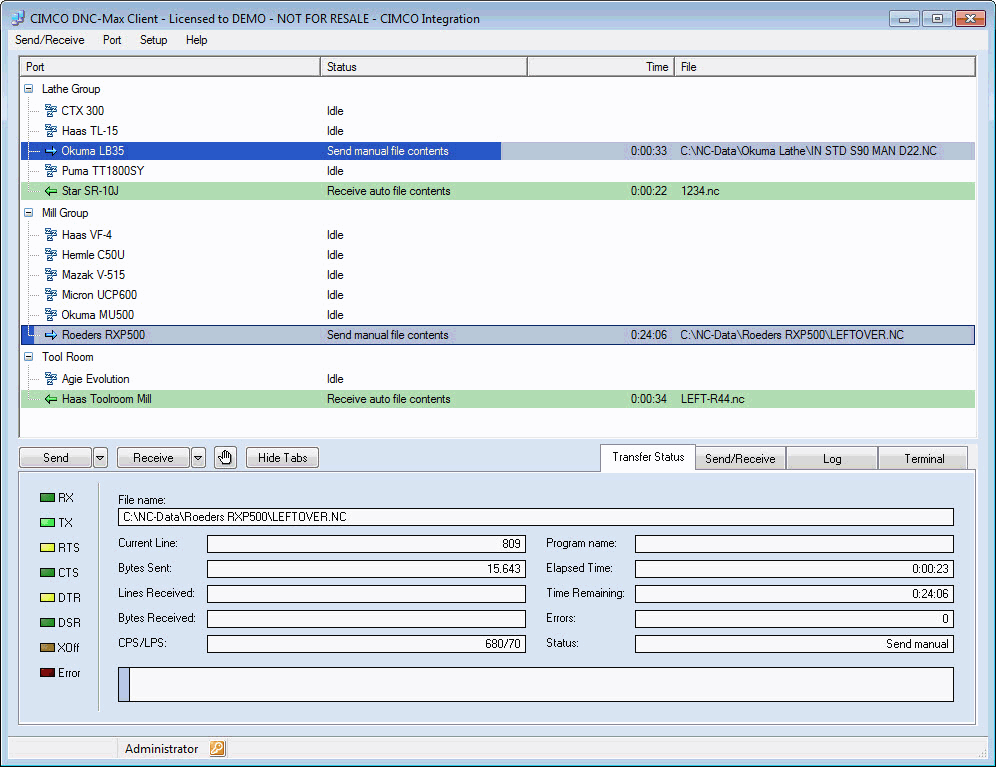Click the RX indicator light
996x767 pixels.
[x=48, y=498]
